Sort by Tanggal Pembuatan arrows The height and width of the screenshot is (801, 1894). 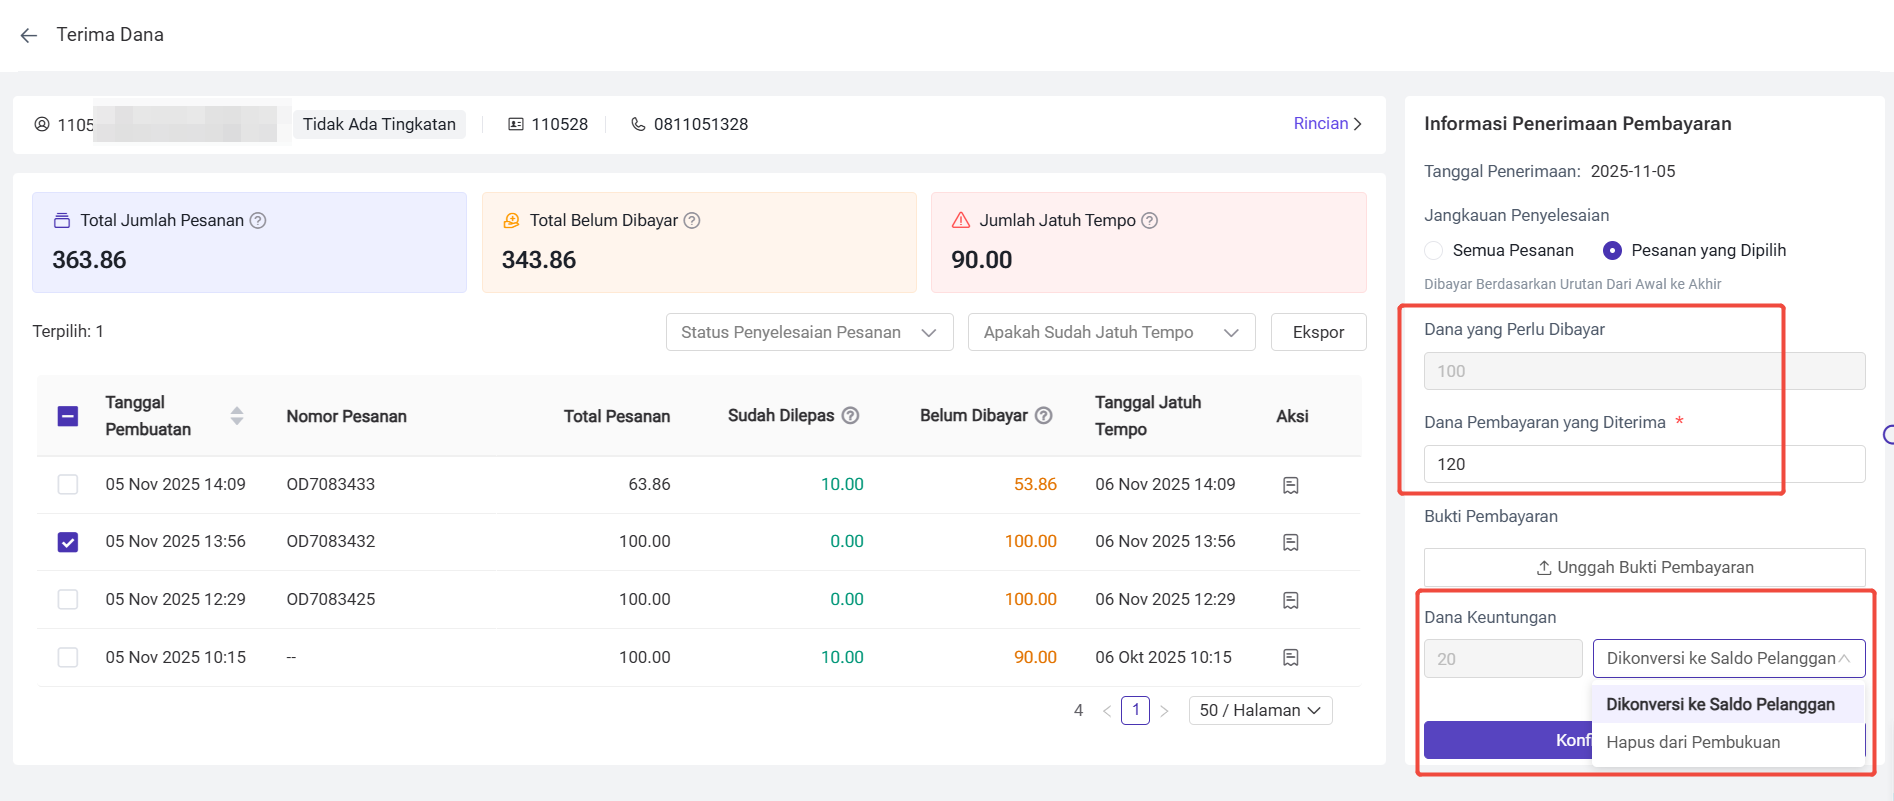pyautogui.click(x=237, y=416)
